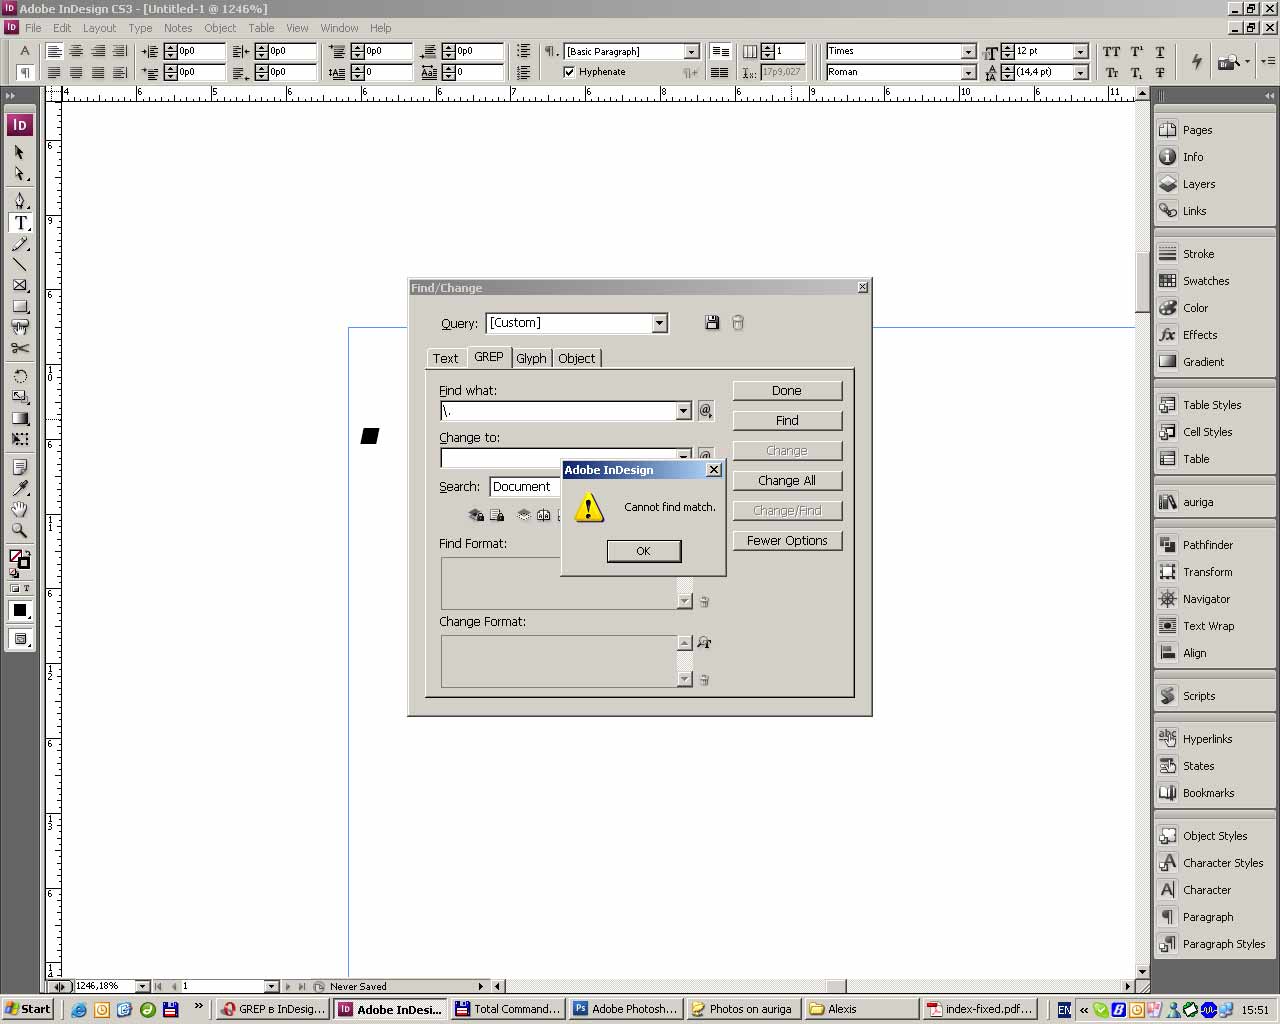The height and width of the screenshot is (1024, 1280).
Task: Apply Underline formatting
Action: [x=1160, y=52]
